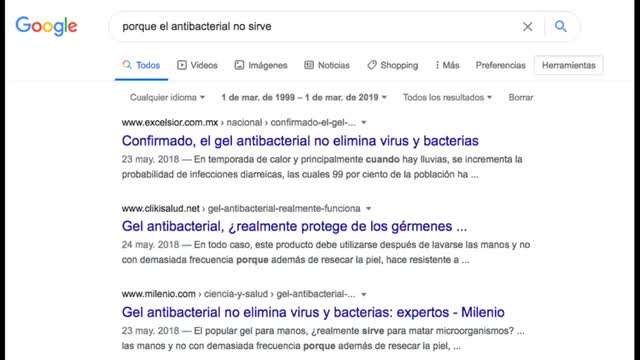Click the Milenio snippet about 'popular gel para manos'
Screen dimensions: 640x360
pos(323,338)
